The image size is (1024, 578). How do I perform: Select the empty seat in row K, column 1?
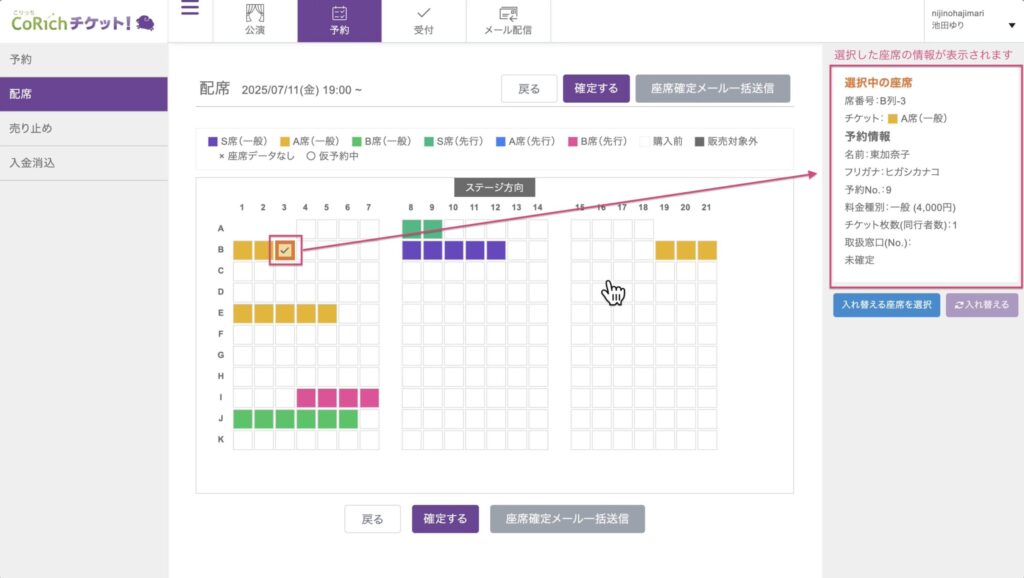pyautogui.click(x=243, y=439)
